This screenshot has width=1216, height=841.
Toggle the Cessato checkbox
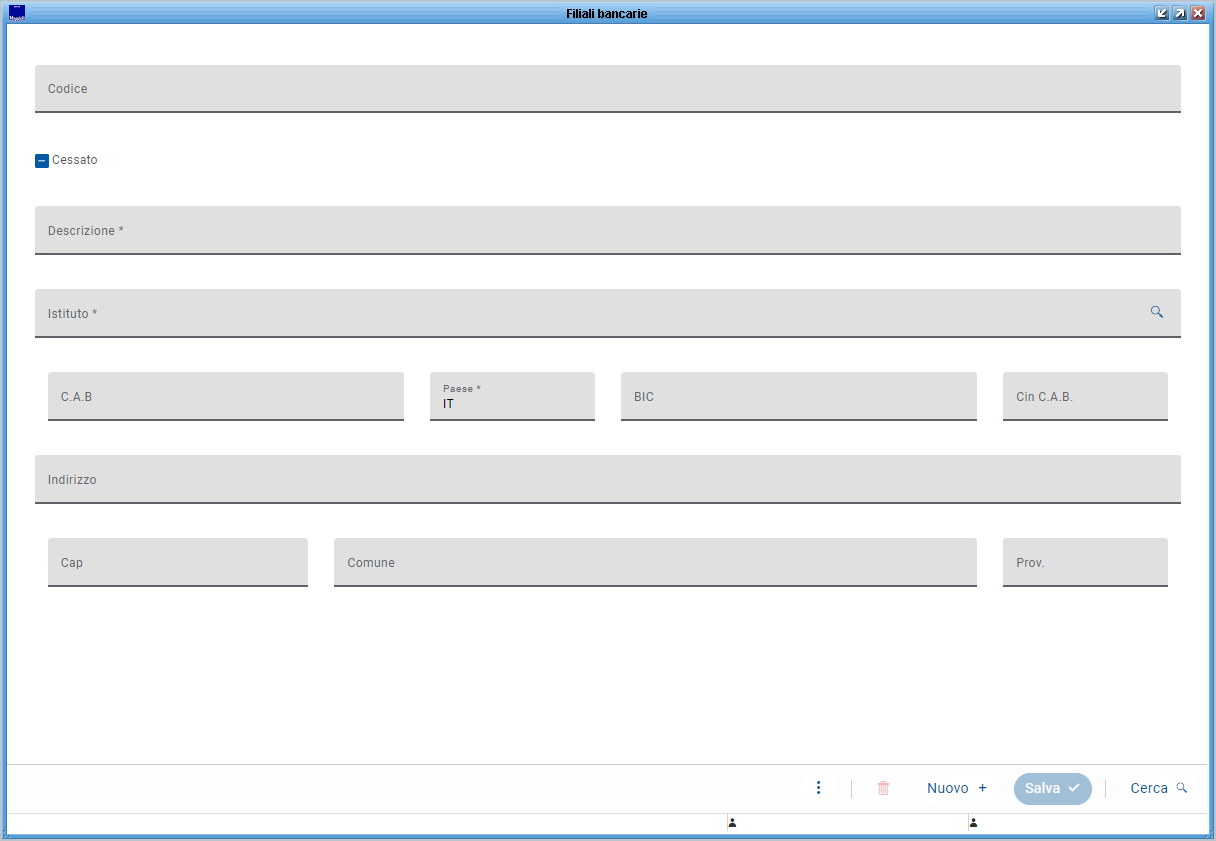click(42, 160)
